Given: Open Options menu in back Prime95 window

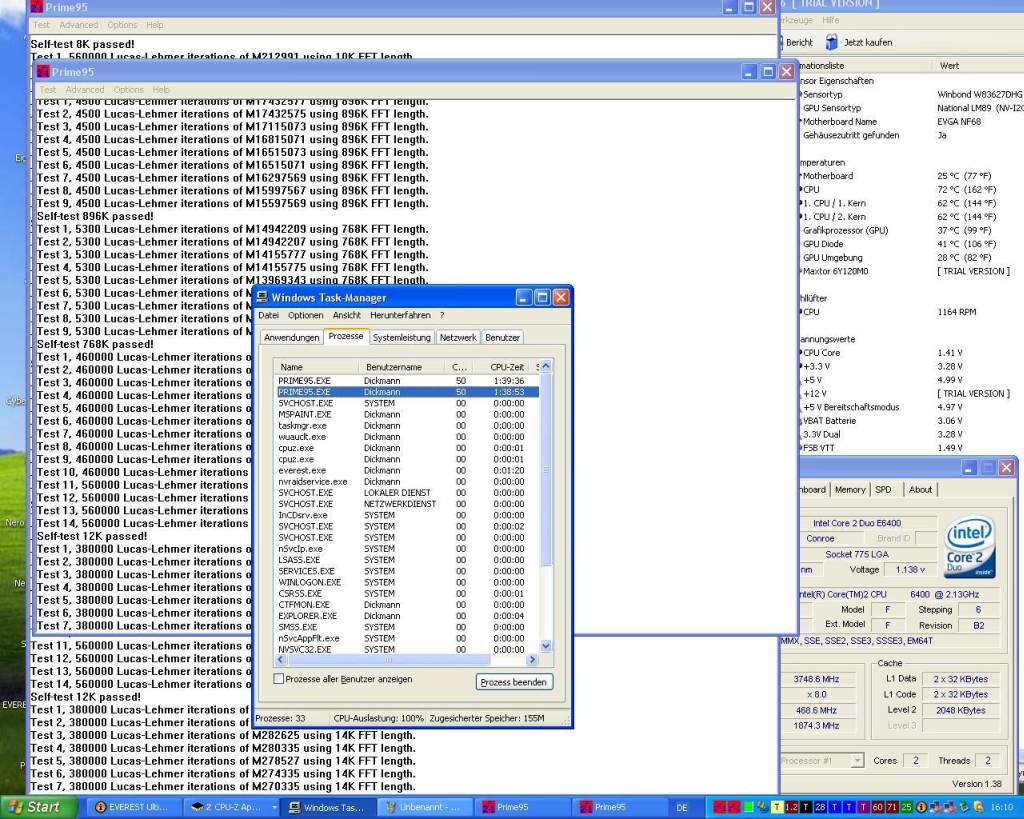Looking at the screenshot, I should [x=122, y=25].
